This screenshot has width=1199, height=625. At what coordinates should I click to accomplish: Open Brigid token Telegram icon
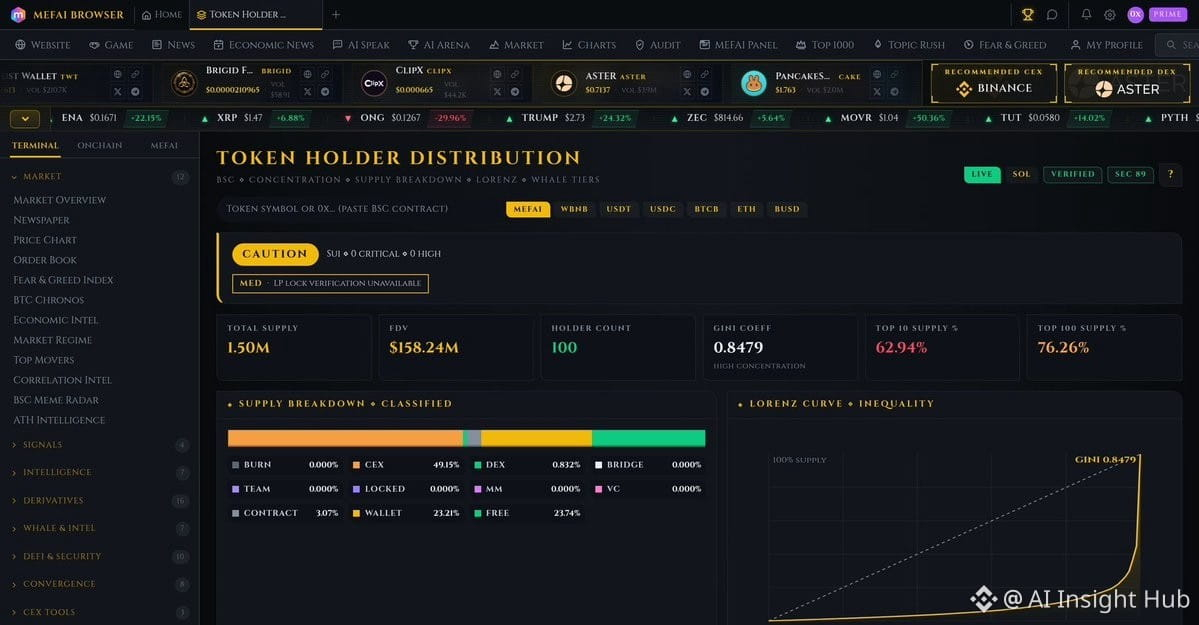tap(325, 92)
